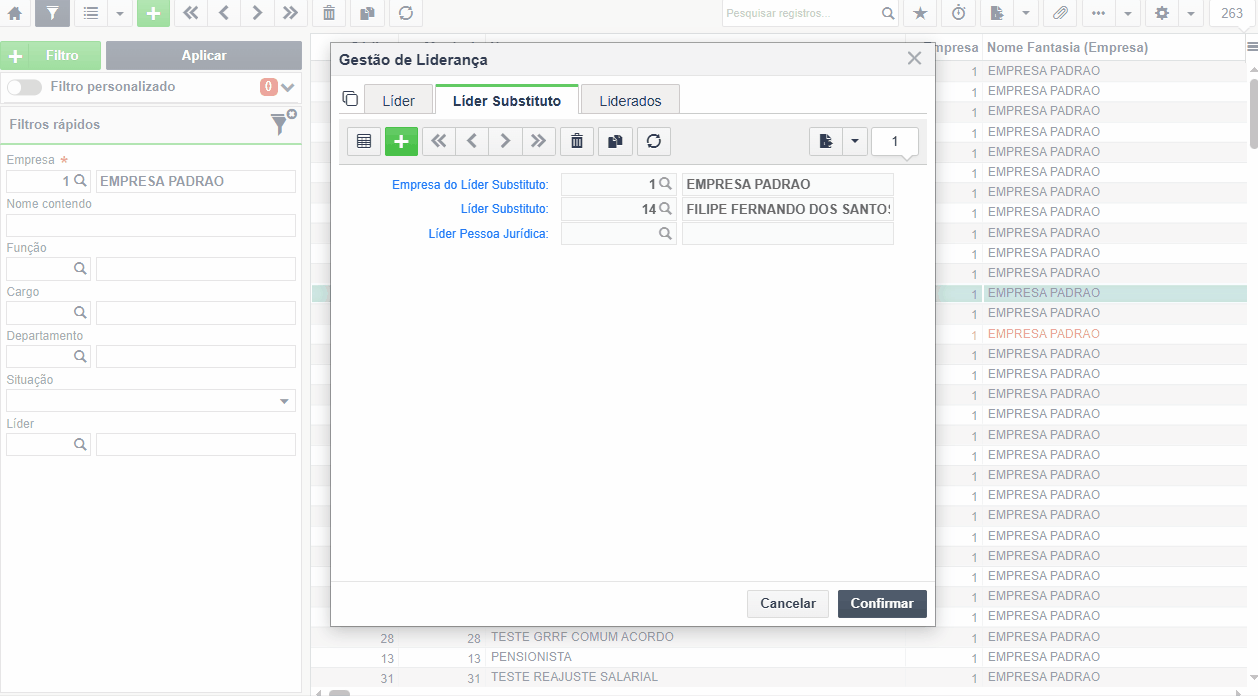This screenshot has height=696, width=1258.
Task: Apply filters with the Aplicar button
Action: [x=204, y=56]
